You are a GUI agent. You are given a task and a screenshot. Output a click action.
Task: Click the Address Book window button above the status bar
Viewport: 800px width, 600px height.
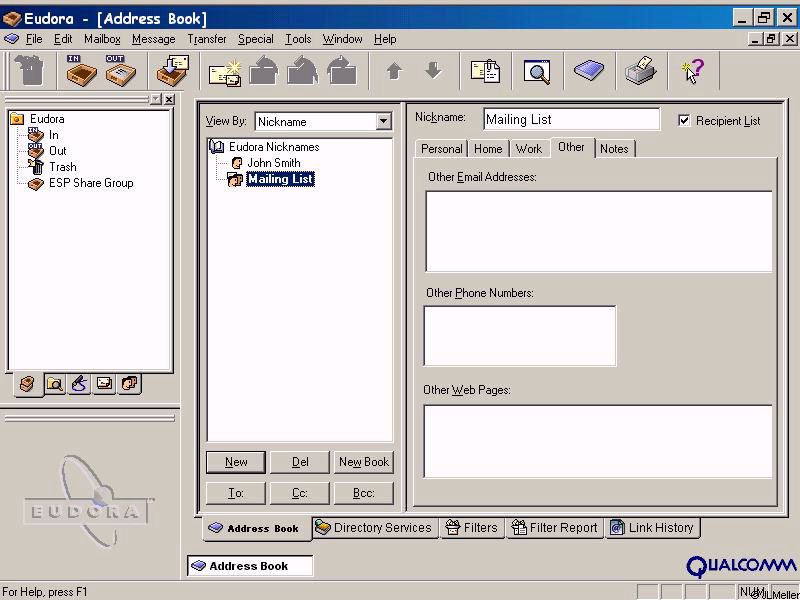[x=250, y=566]
